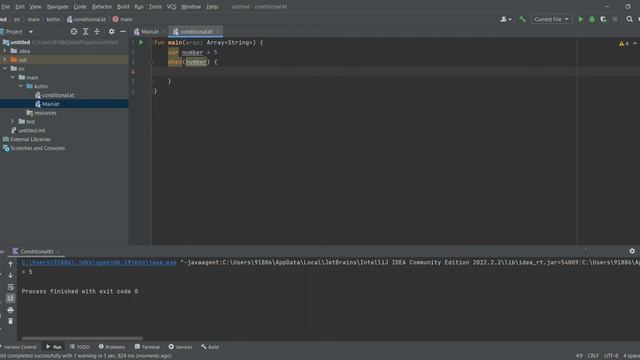
Task: Open the View menu
Action: coord(35,7)
